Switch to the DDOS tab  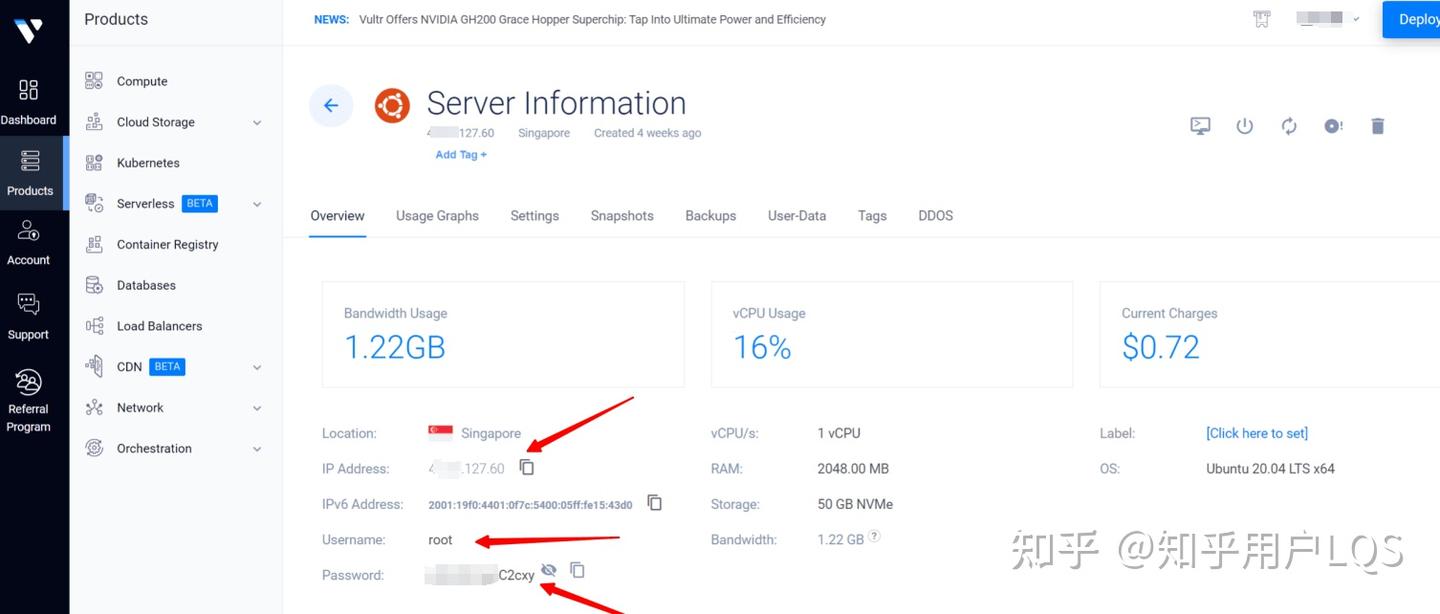tap(936, 216)
